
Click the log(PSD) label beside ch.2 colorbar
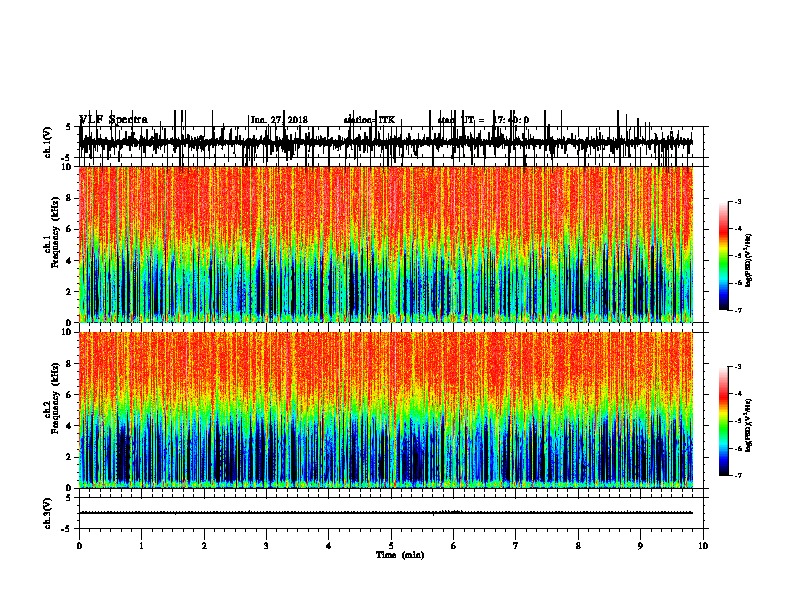pyautogui.click(x=749, y=425)
